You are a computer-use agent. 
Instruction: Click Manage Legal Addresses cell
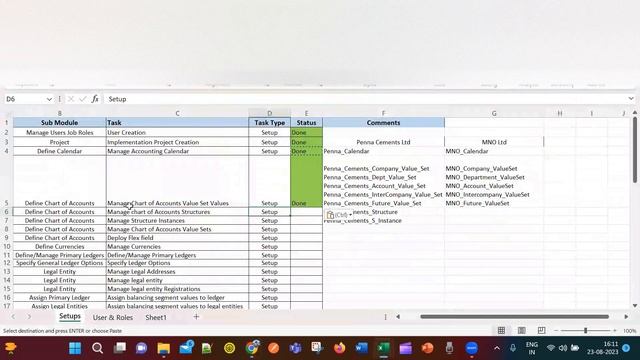[x=177, y=271]
